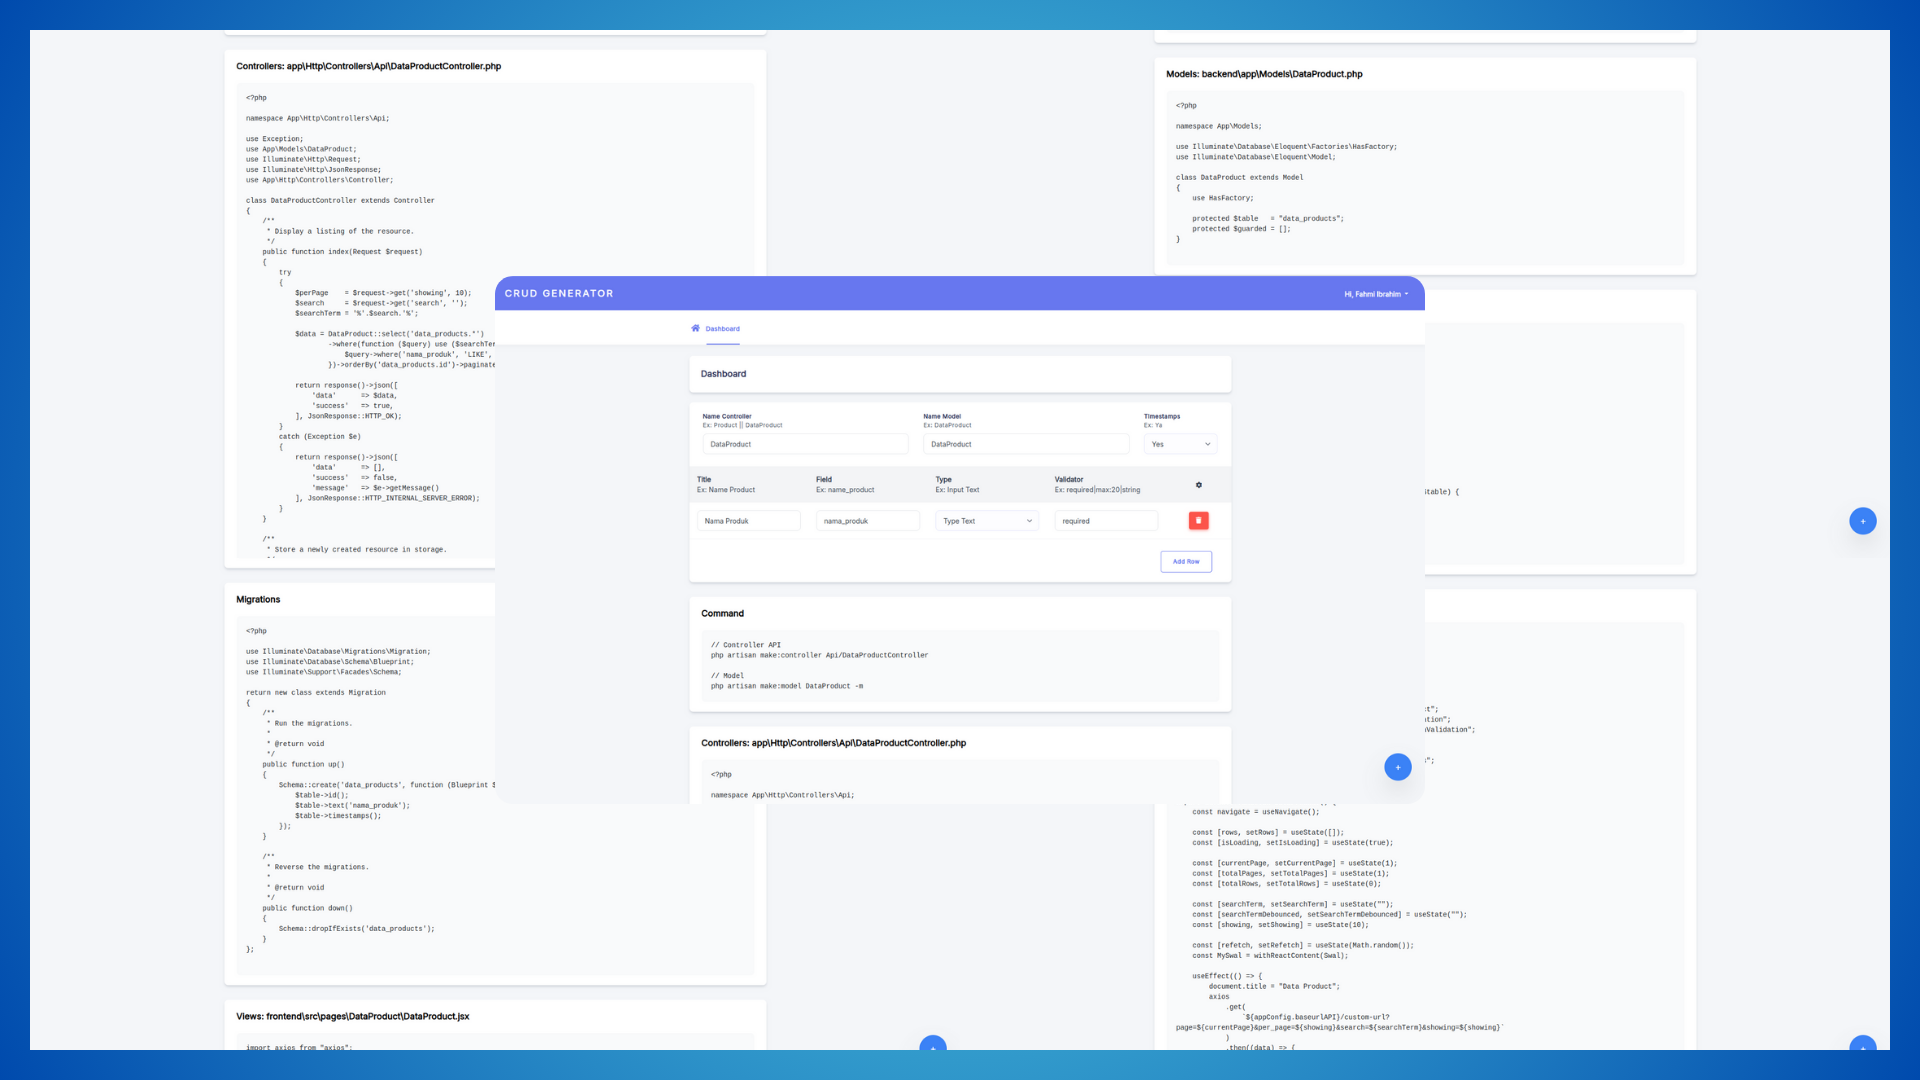
Task: Click the plus button at the bottom right corner
Action: coord(1862,1043)
